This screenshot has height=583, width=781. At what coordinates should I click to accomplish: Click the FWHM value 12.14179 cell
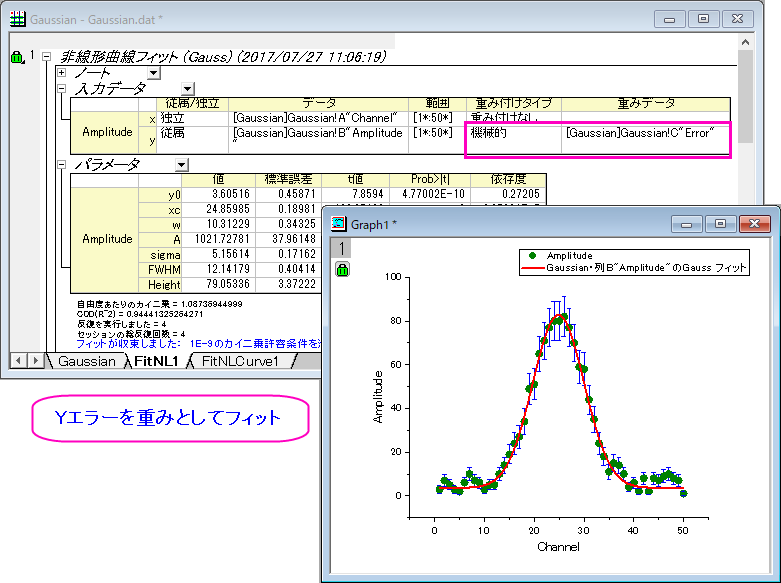pos(219,269)
